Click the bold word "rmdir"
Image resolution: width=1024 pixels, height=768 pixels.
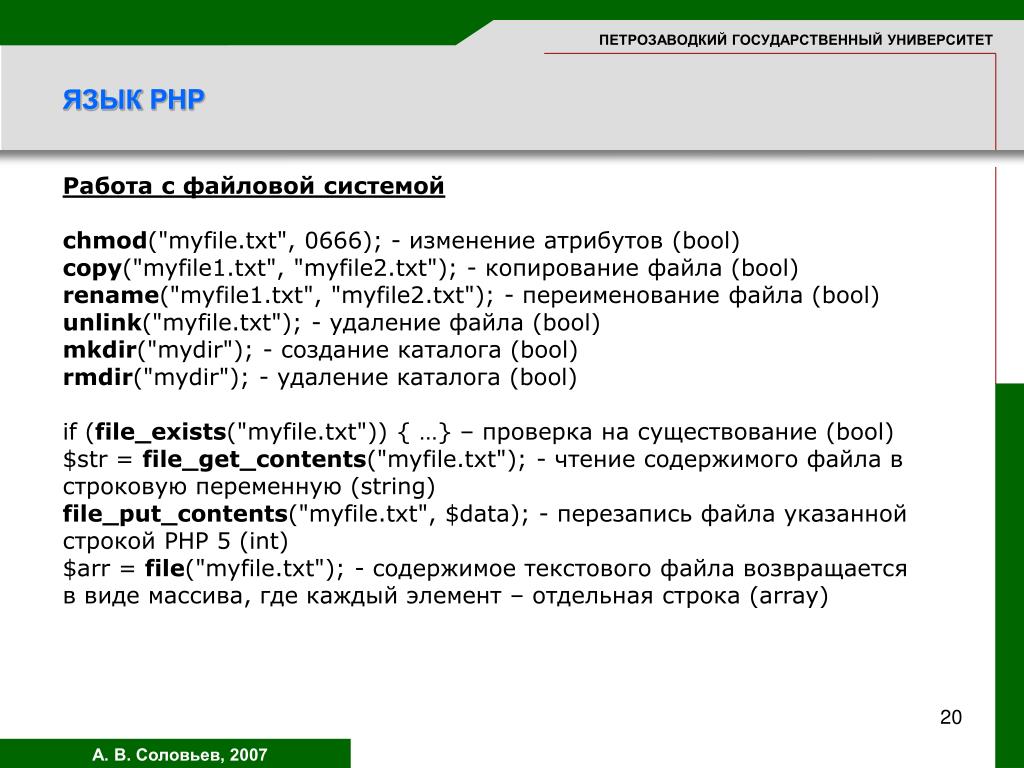(98, 377)
